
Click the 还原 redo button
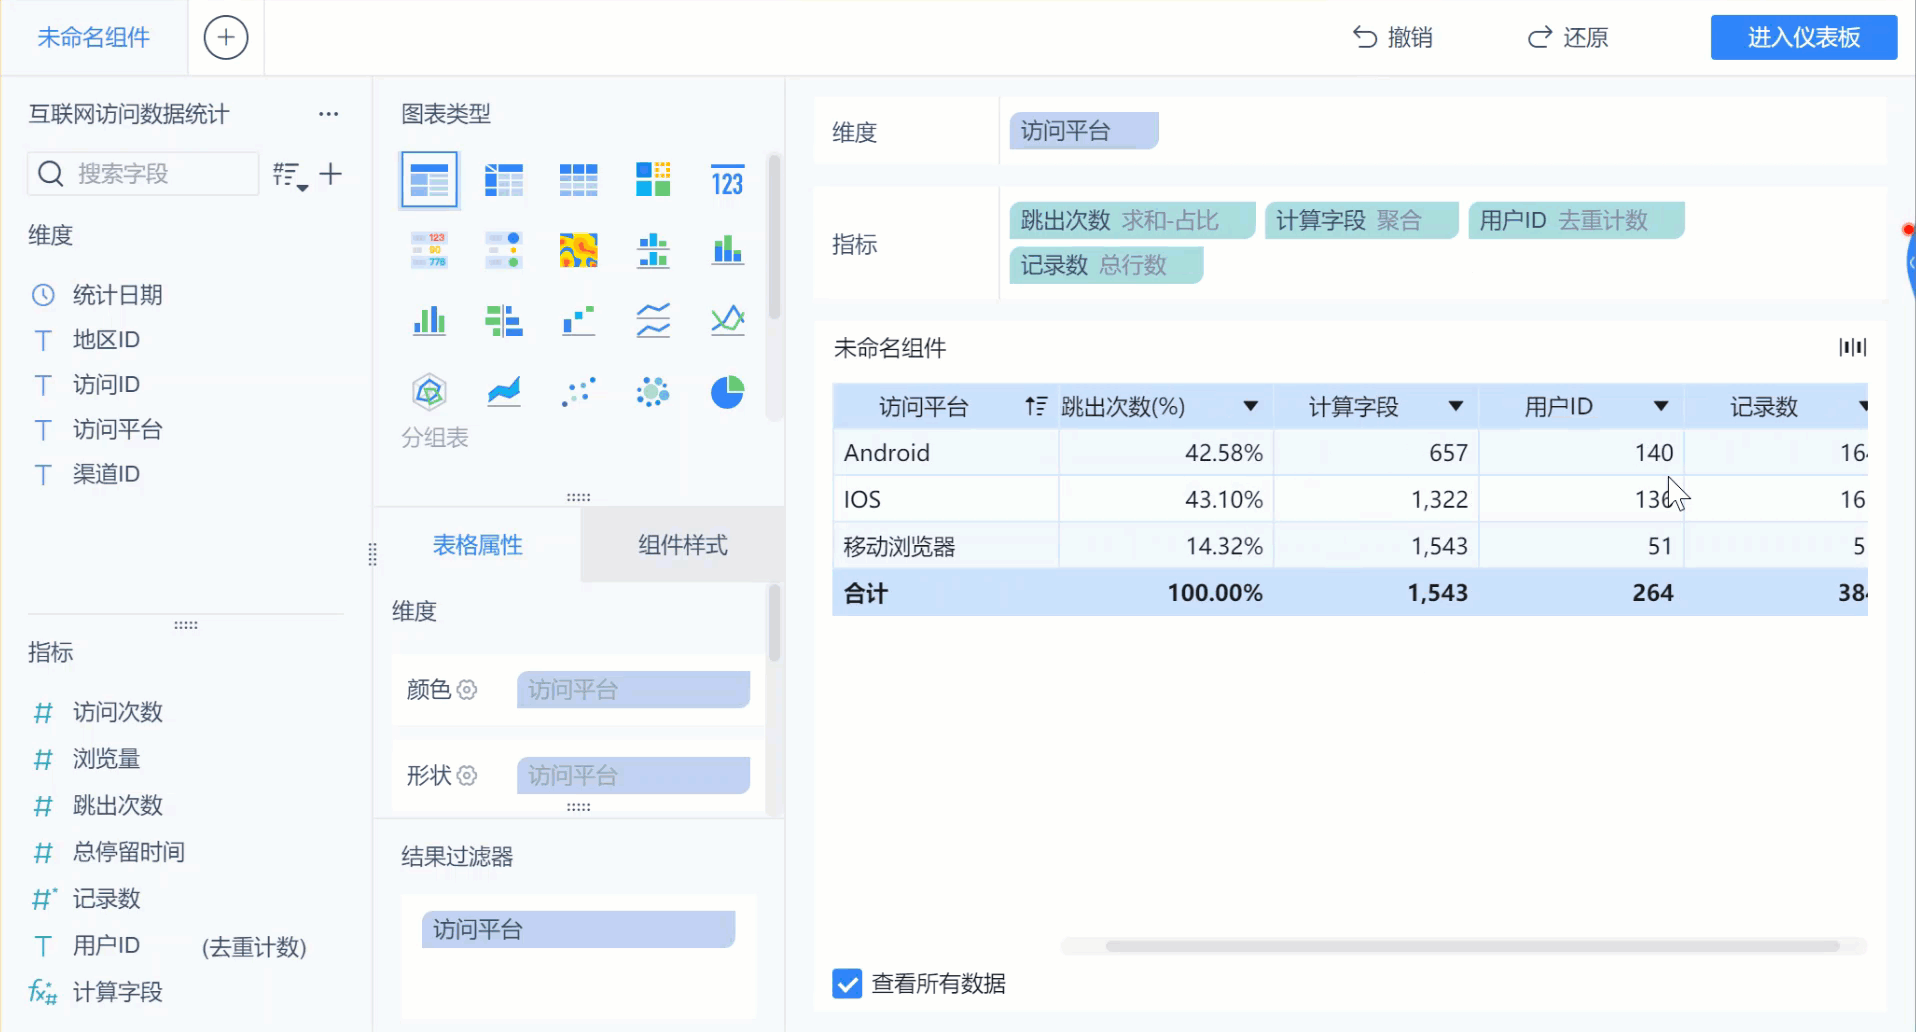coord(1568,38)
